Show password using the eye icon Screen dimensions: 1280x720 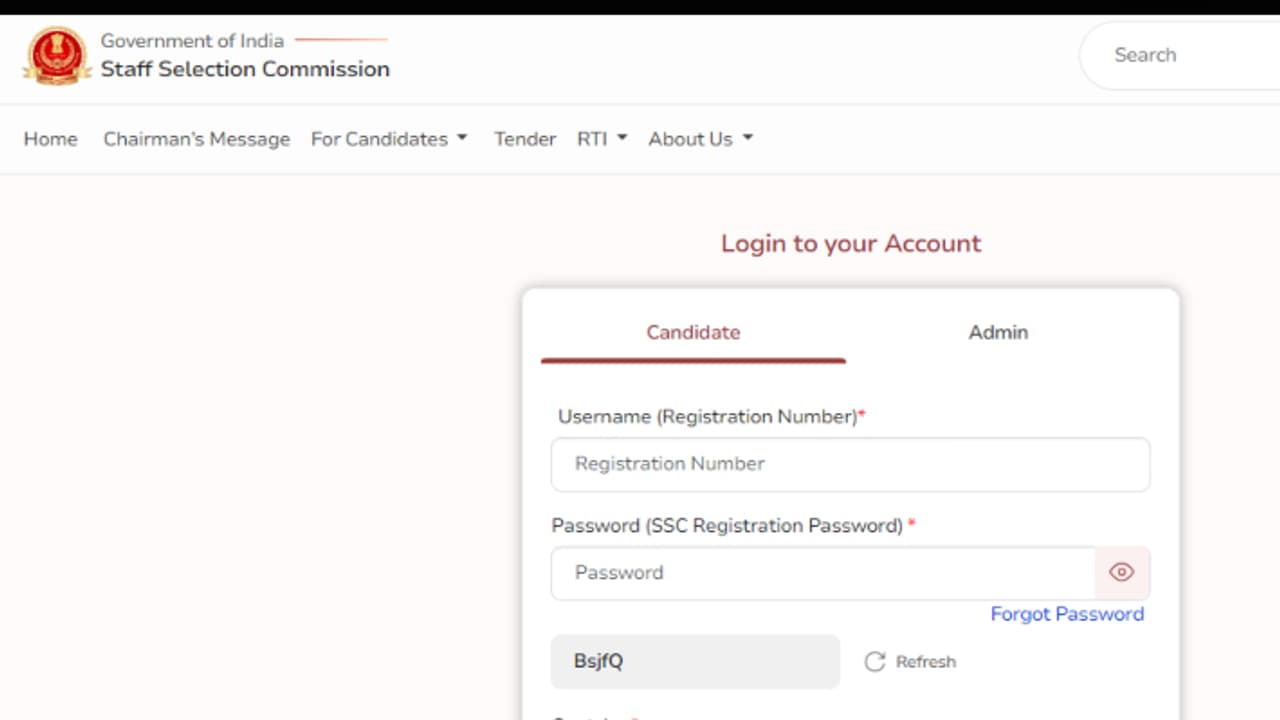[1122, 573]
